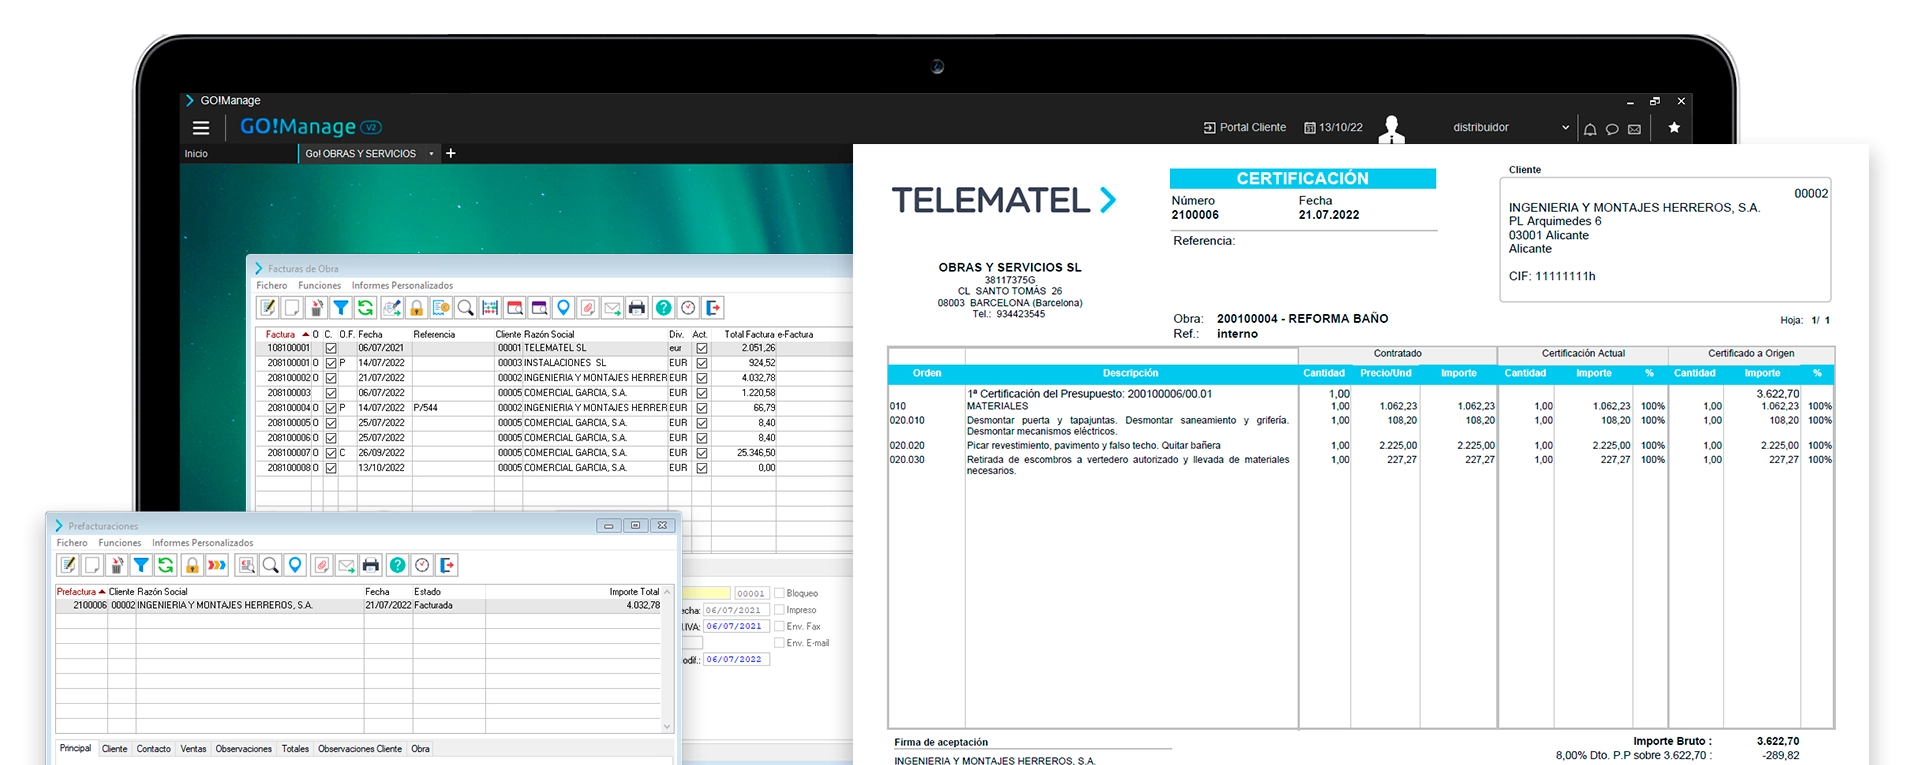This screenshot has height=765, width=1920.
Task: Click location pin icon in Facturas de Obra
Action: click(x=563, y=308)
